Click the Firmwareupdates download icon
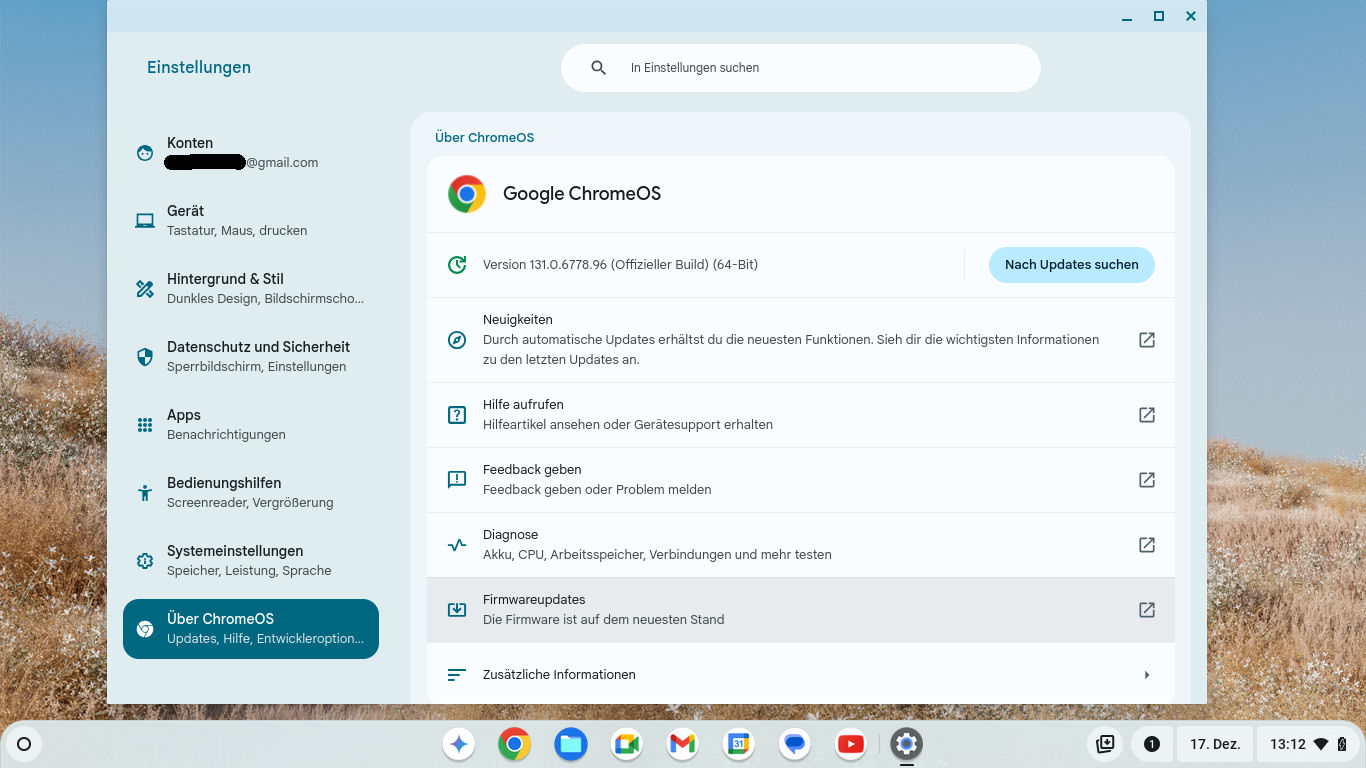Screen dimensions: 1366x768 [x=457, y=610]
